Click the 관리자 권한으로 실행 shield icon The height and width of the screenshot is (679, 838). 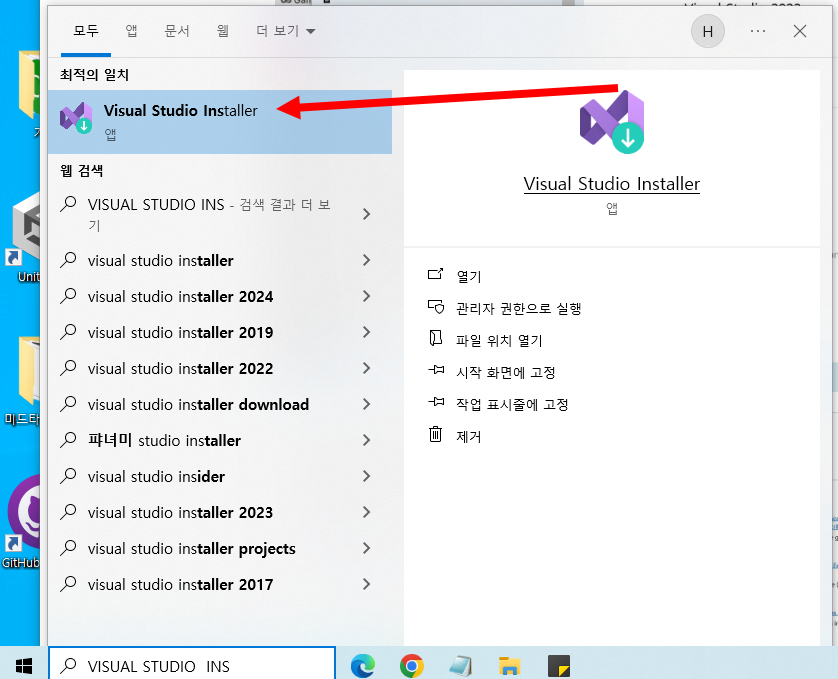436,307
